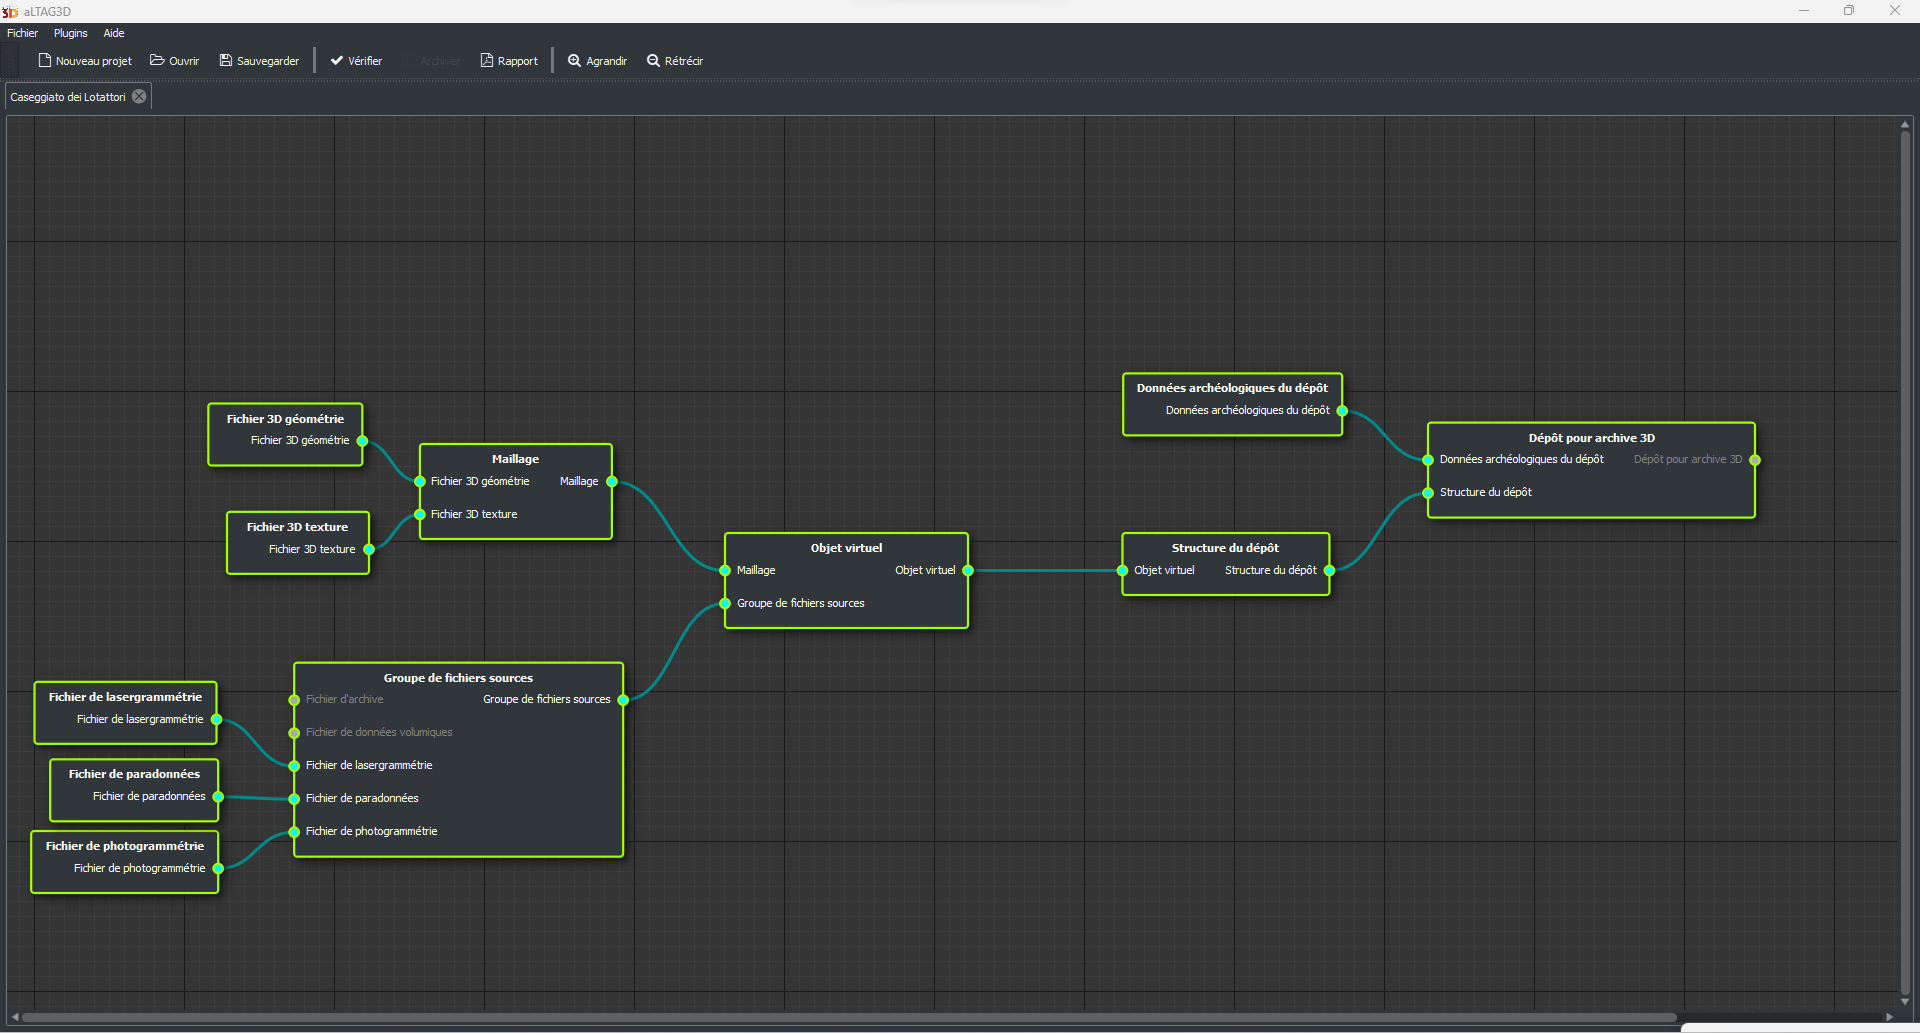Open the Aide menu
Image resolution: width=1920 pixels, height=1033 pixels.
click(x=114, y=33)
